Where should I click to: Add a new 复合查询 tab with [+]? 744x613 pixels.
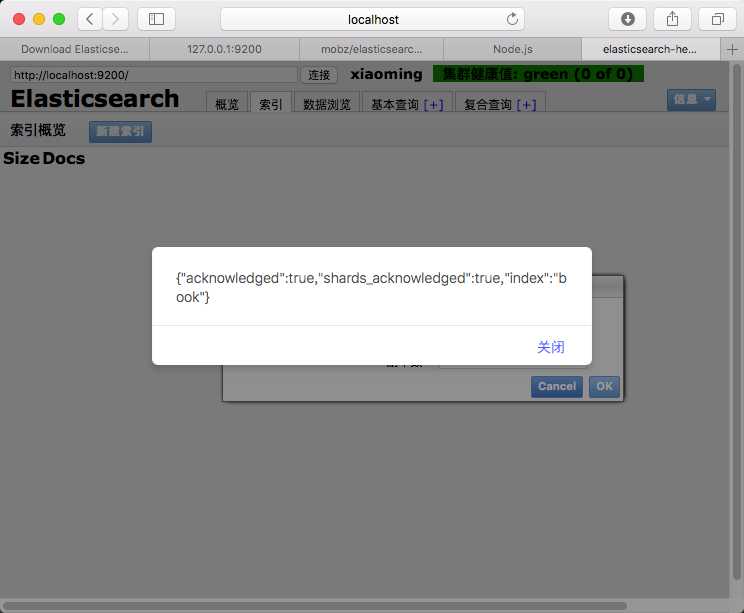(x=526, y=105)
